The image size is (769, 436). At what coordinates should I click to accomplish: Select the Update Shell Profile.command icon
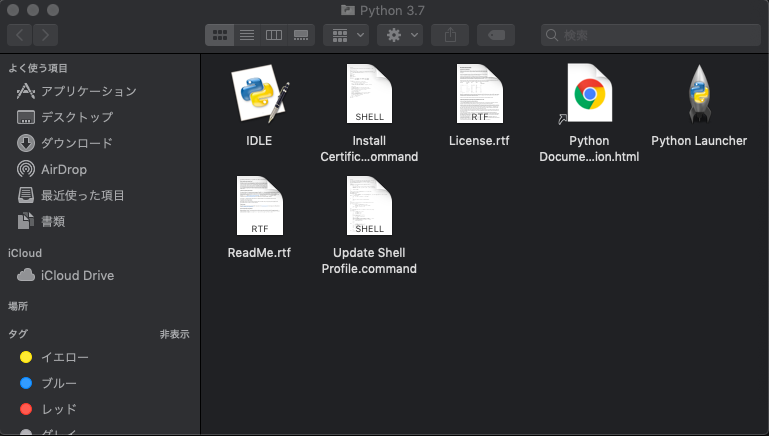[x=369, y=205]
